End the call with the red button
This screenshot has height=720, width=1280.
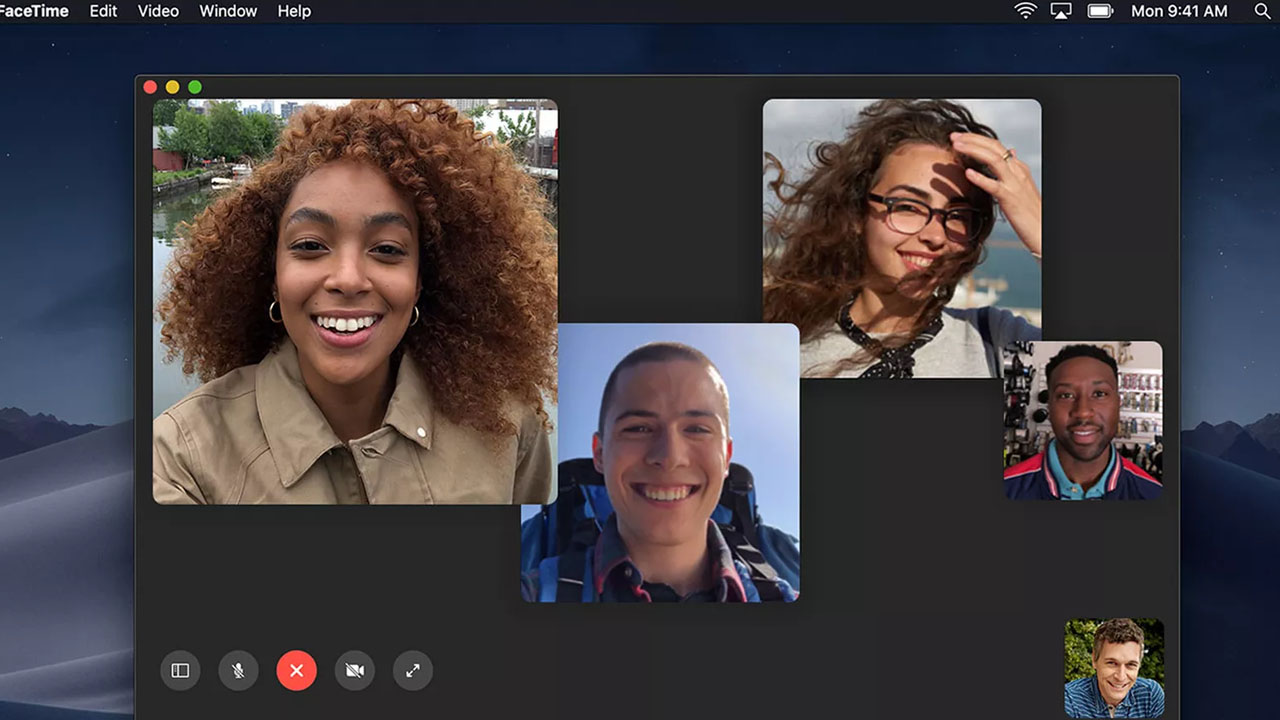[296, 671]
